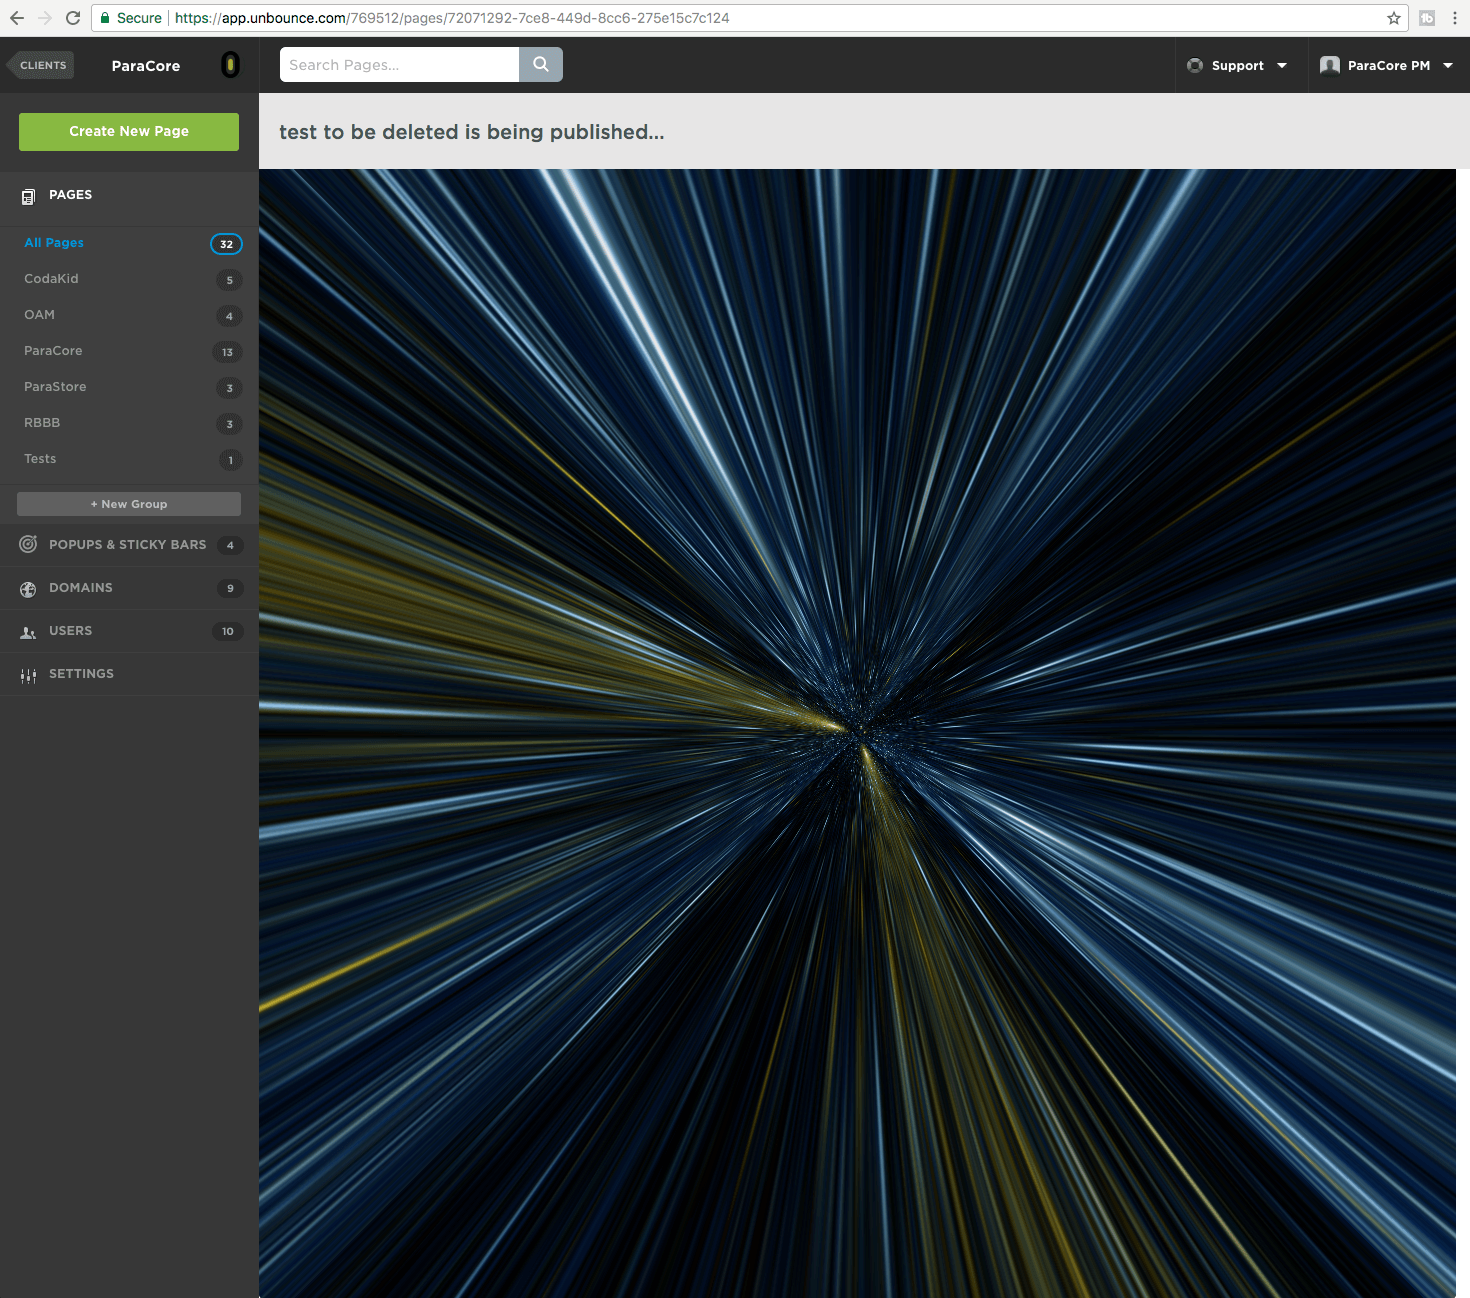Expand the ParaCore PM account dropdown arrow
Viewport: 1470px width, 1298px height.
(x=1448, y=66)
